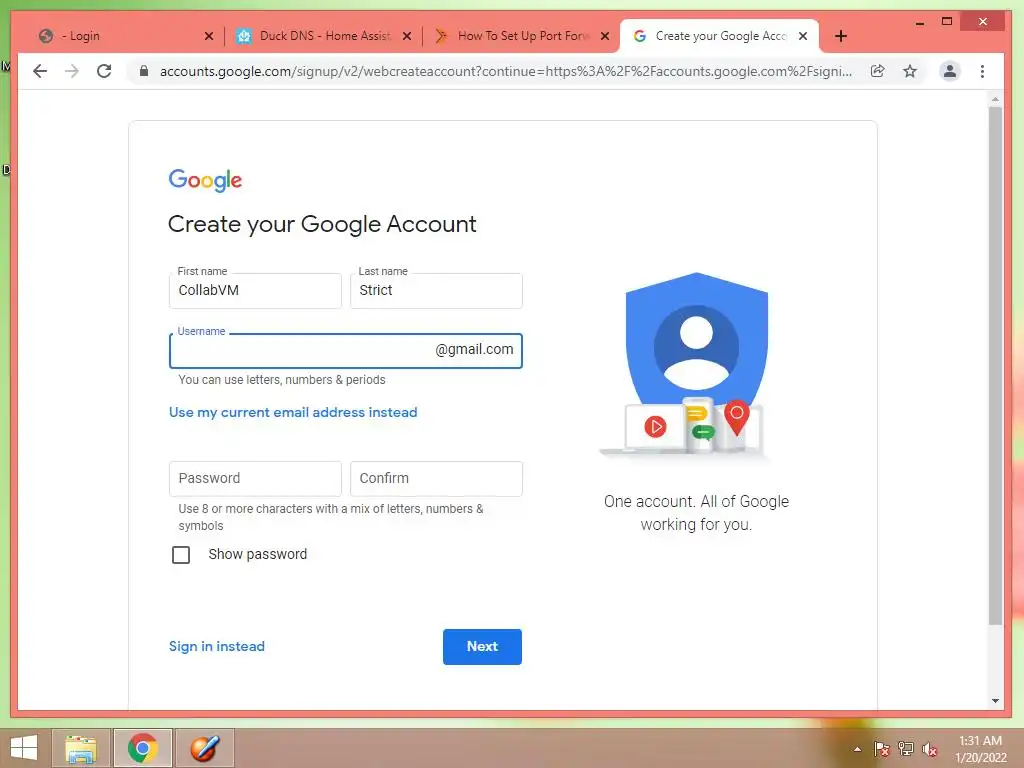This screenshot has height=768, width=1024.
Task: Click the Sign in instead link
Action: (217, 646)
